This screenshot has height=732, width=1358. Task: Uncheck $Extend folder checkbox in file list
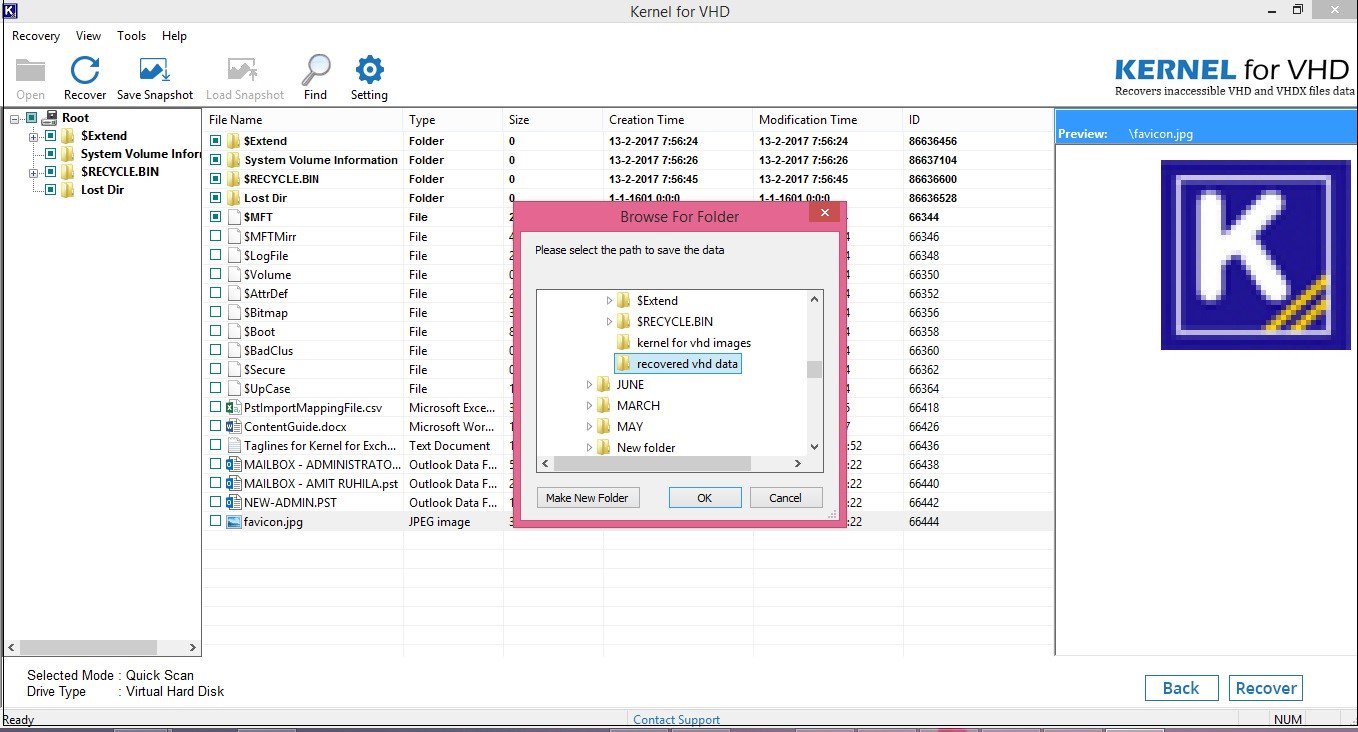(x=215, y=141)
